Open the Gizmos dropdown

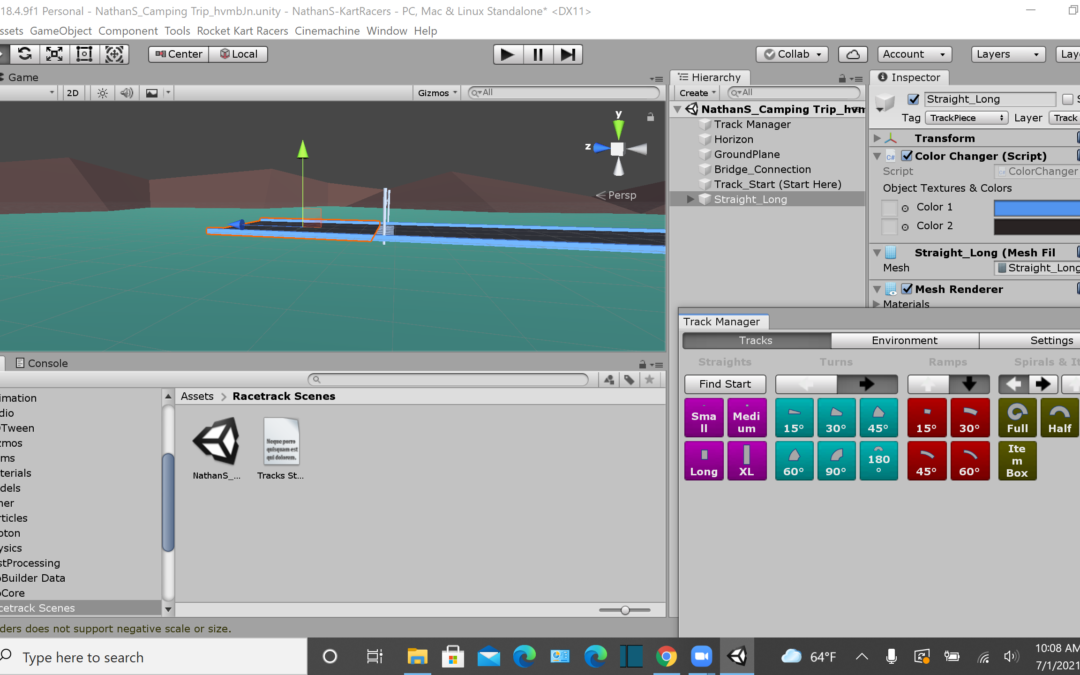coord(437,93)
